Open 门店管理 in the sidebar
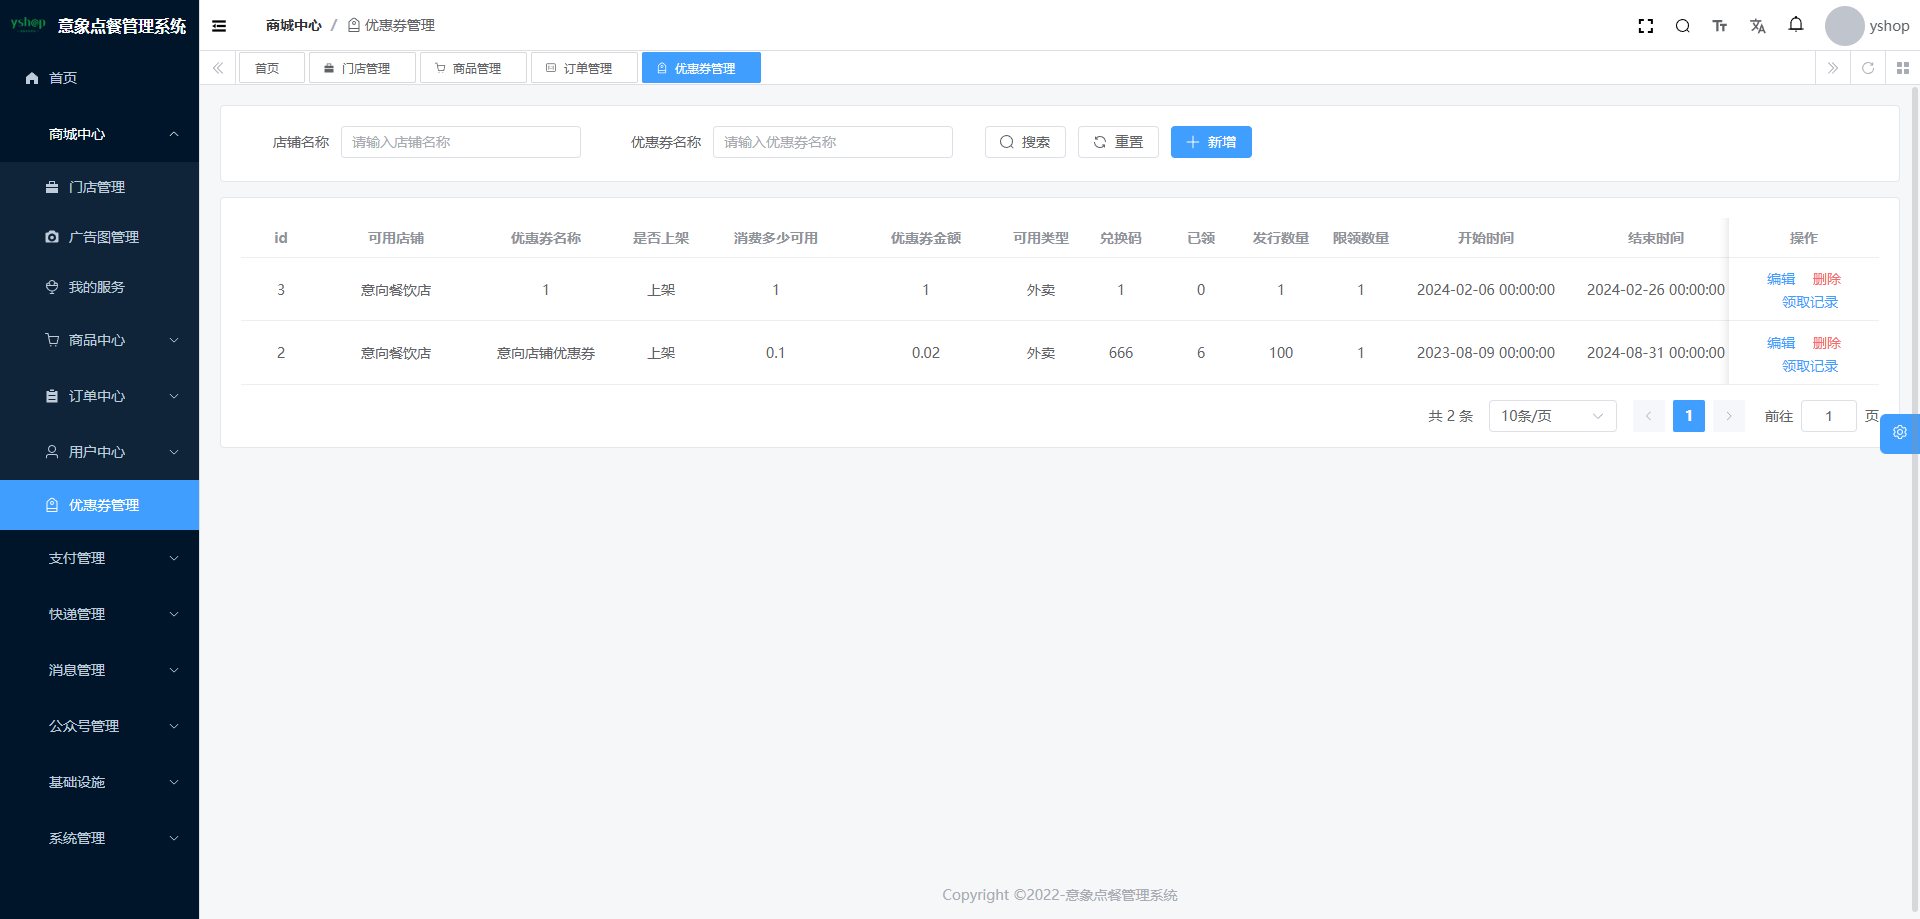The width and height of the screenshot is (1920, 919). click(99, 187)
